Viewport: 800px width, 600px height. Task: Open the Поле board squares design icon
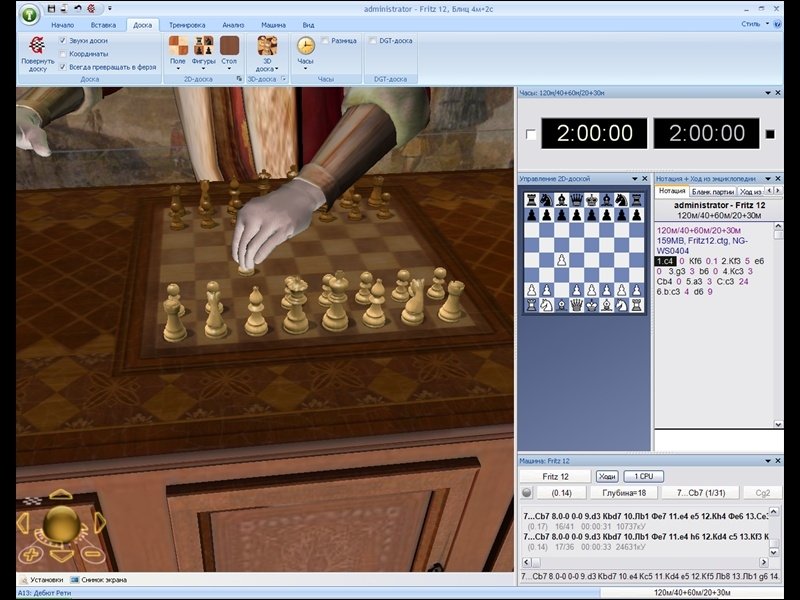[178, 45]
